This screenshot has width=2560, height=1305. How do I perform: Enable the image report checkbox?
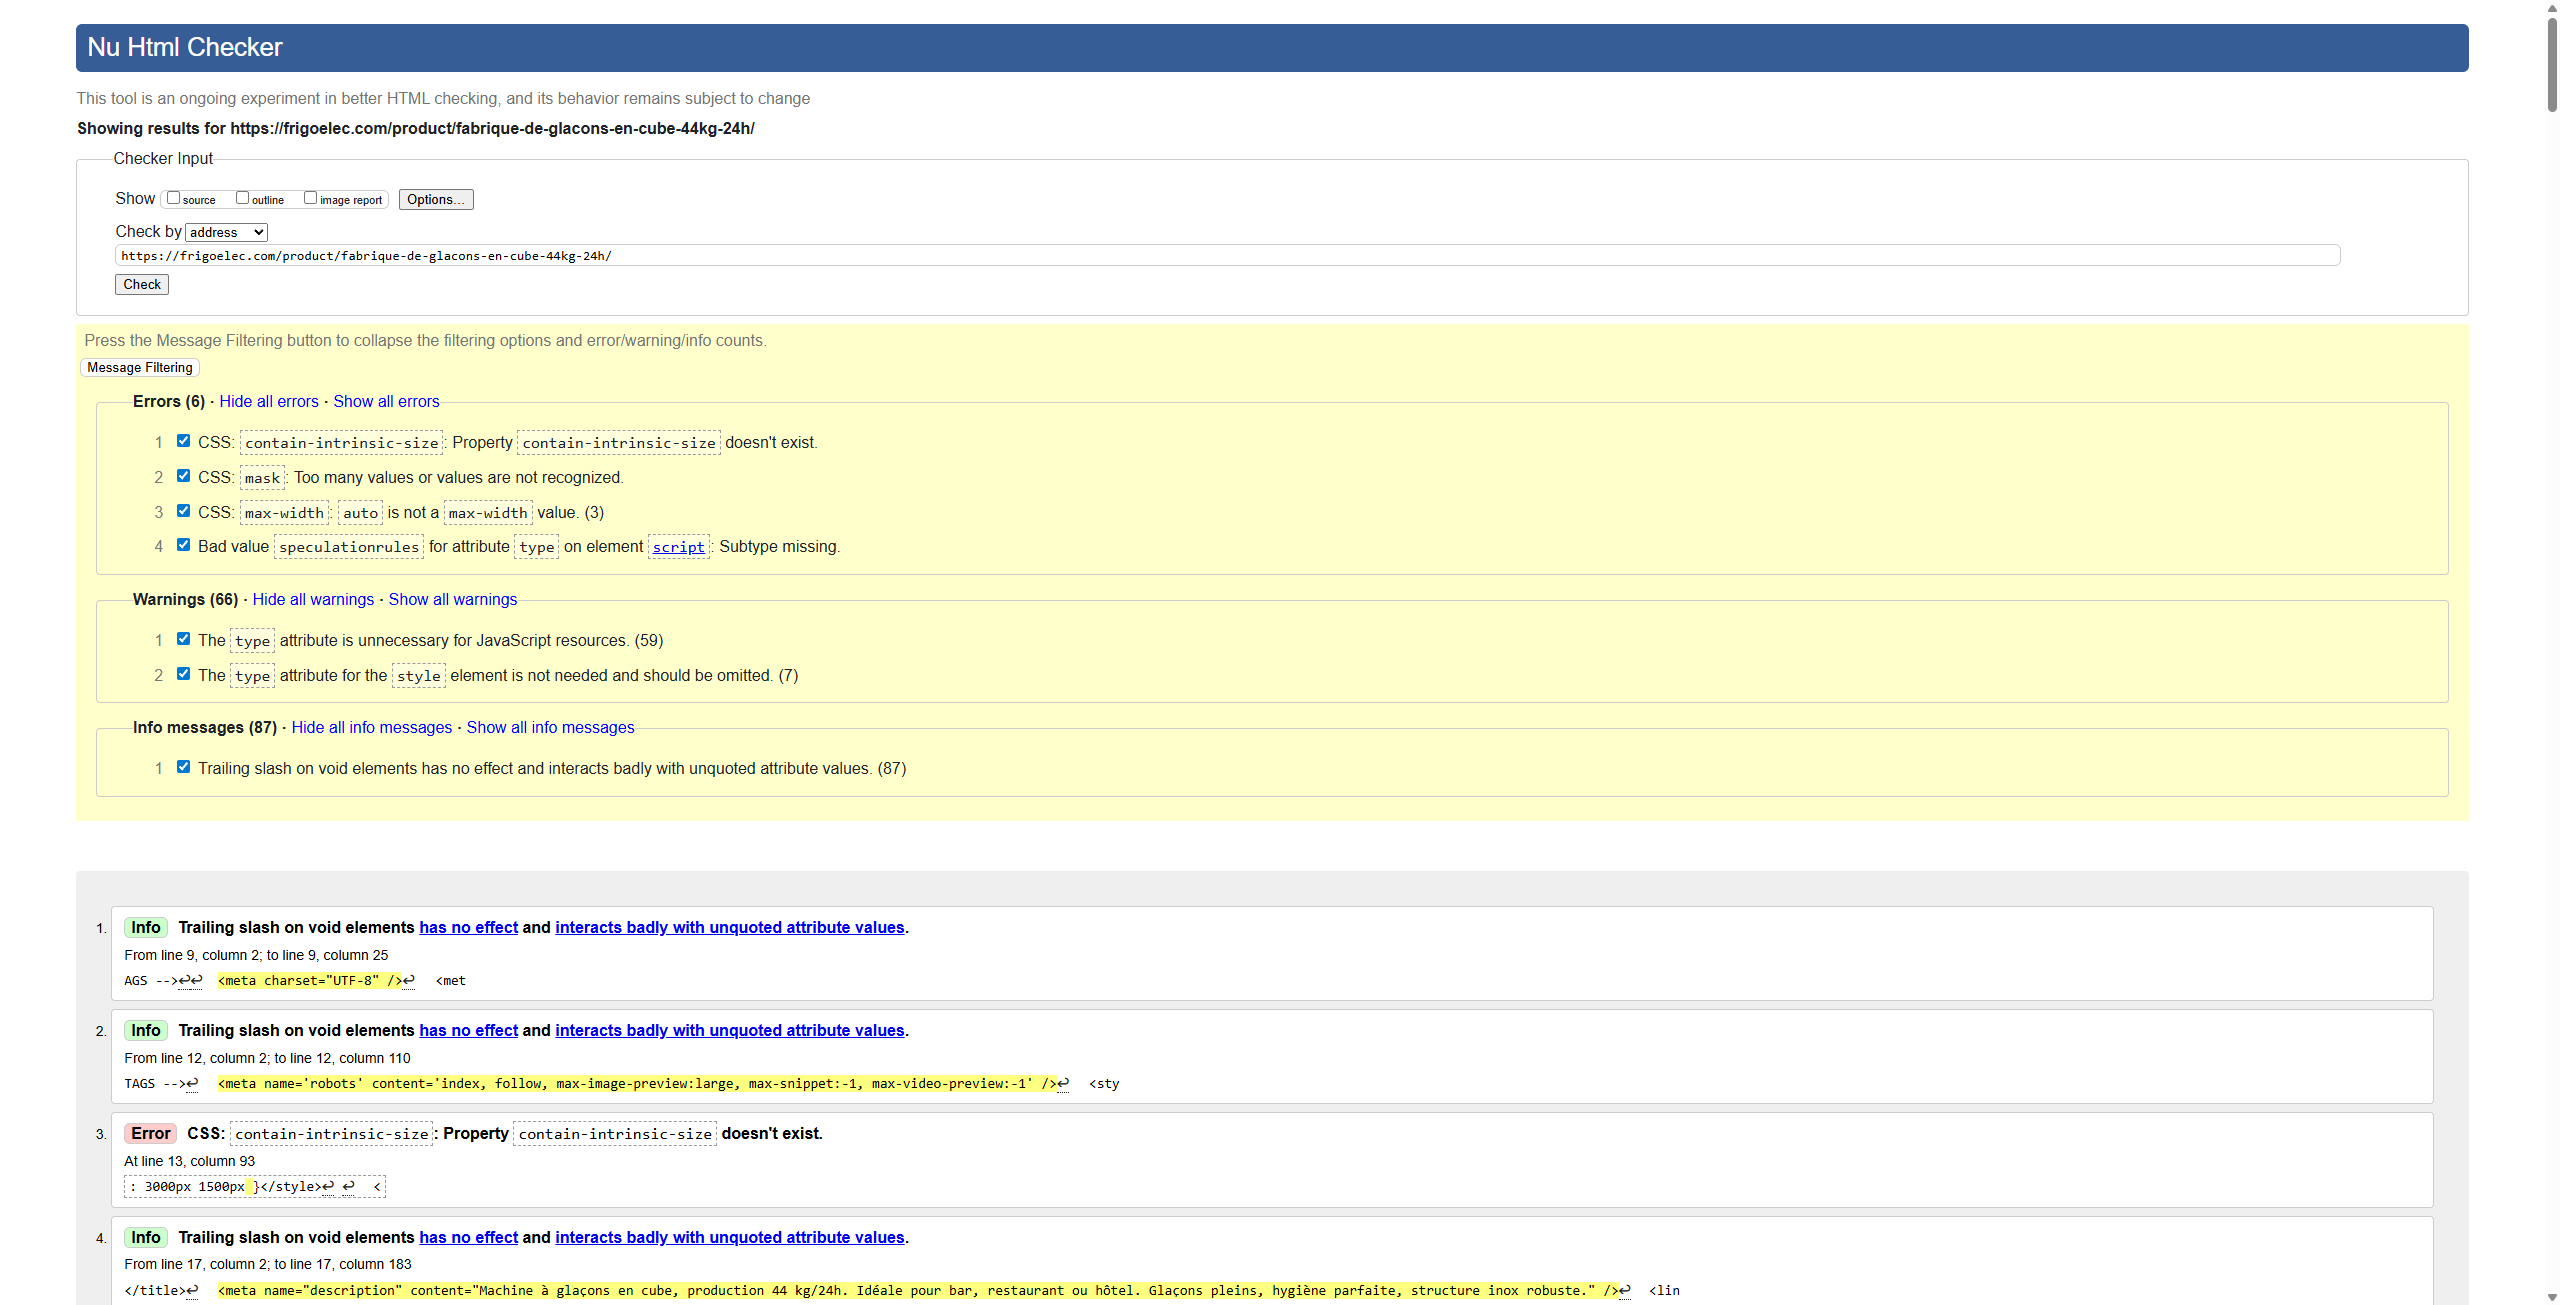point(310,197)
